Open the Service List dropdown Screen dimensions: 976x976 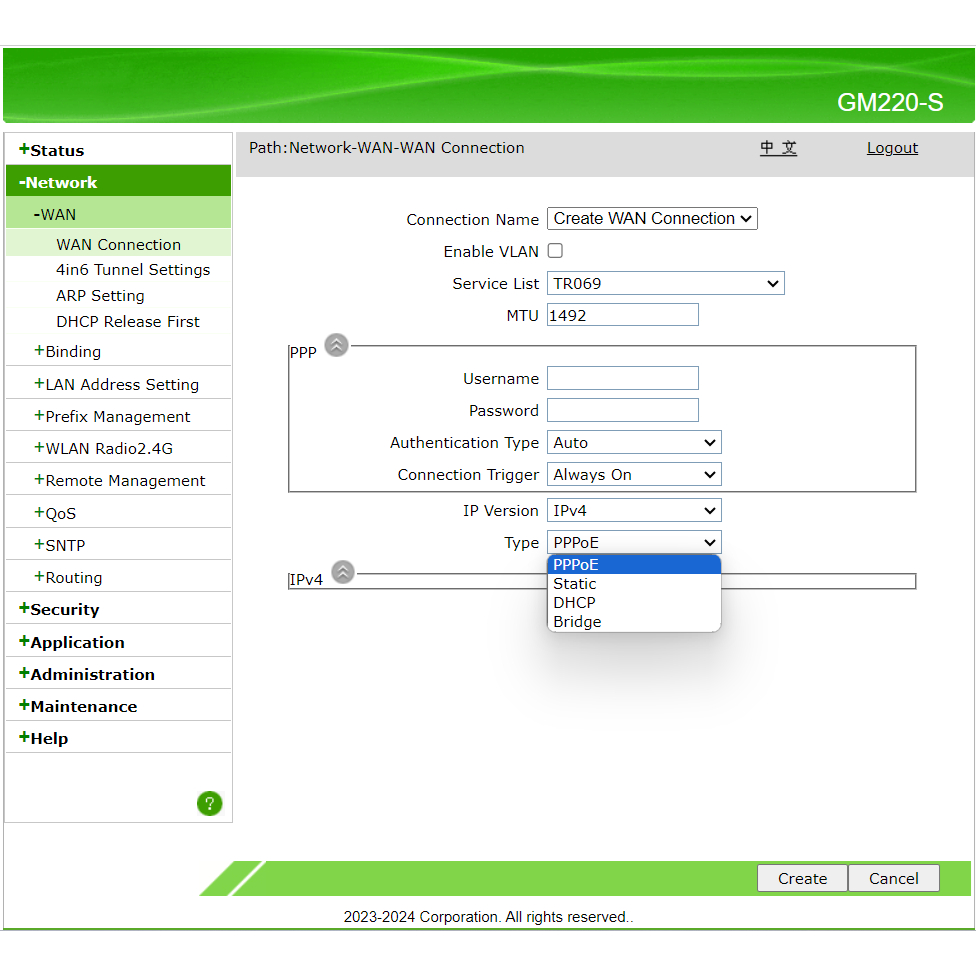pyautogui.click(x=665, y=284)
